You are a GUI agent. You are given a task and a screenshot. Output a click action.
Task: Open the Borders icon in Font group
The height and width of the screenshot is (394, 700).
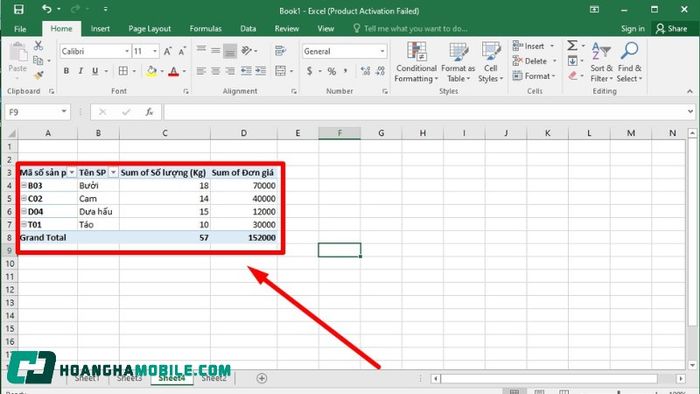coord(123,71)
